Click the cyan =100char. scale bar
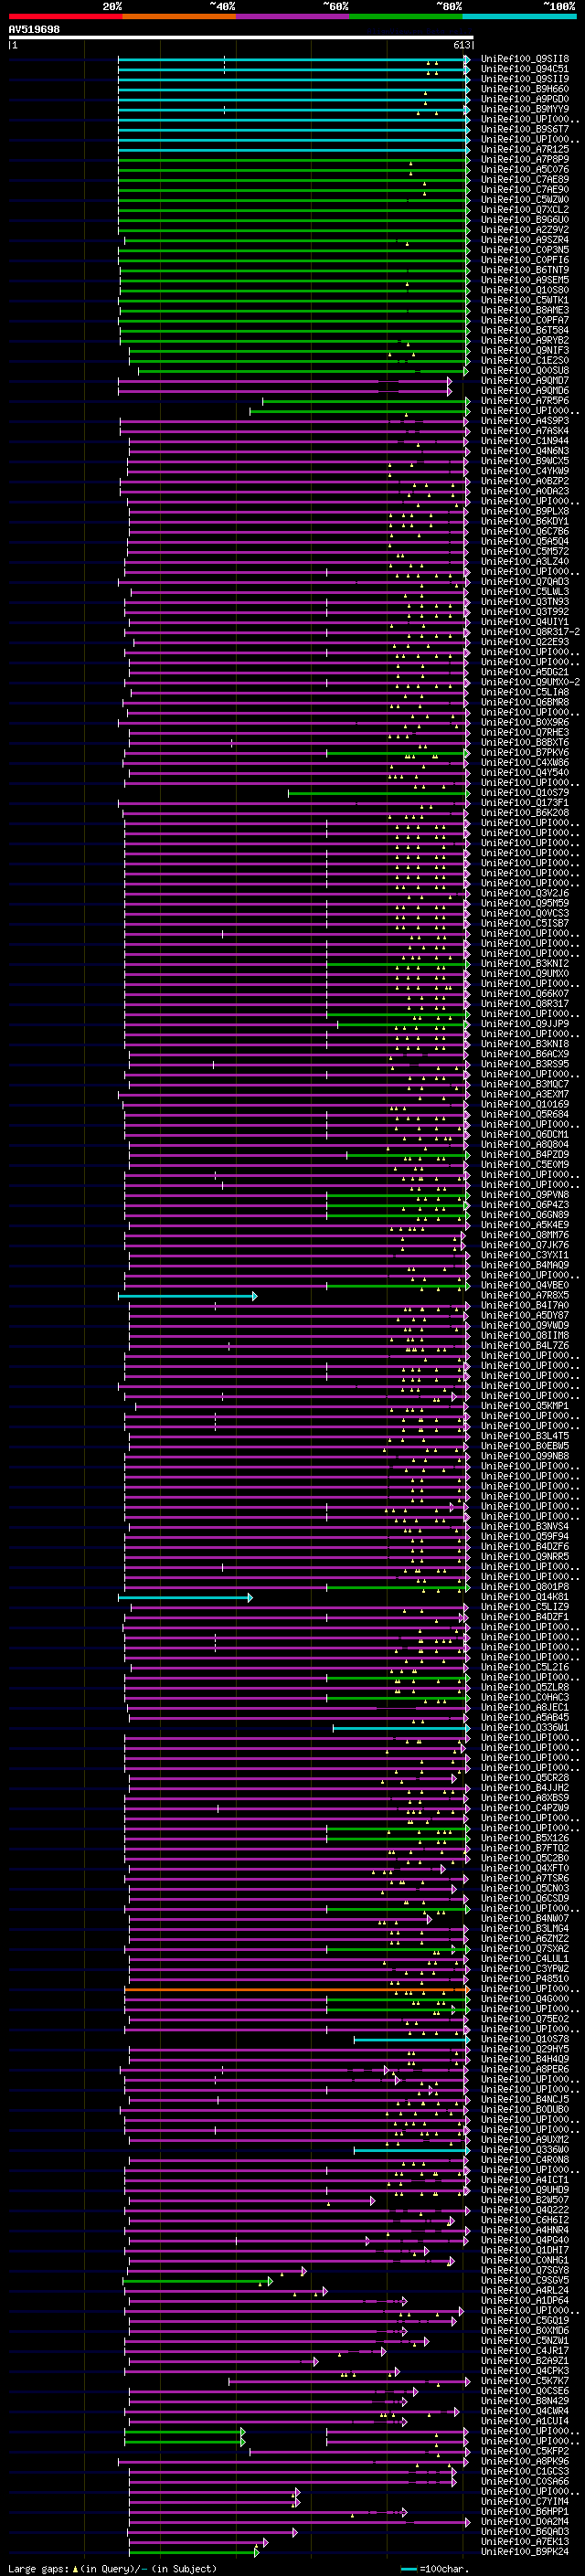The image size is (585, 2576). (408, 2569)
